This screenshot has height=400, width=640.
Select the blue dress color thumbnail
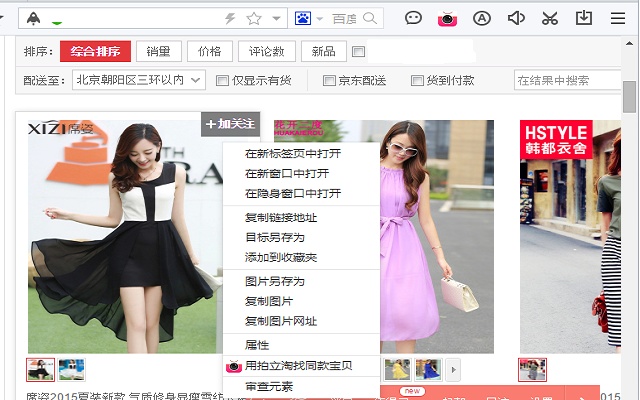pos(428,370)
